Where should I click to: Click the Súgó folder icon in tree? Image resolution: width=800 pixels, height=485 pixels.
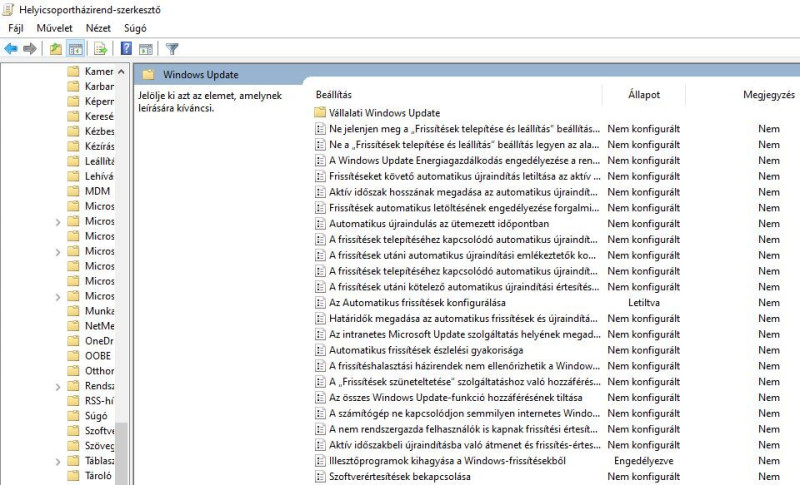73,416
